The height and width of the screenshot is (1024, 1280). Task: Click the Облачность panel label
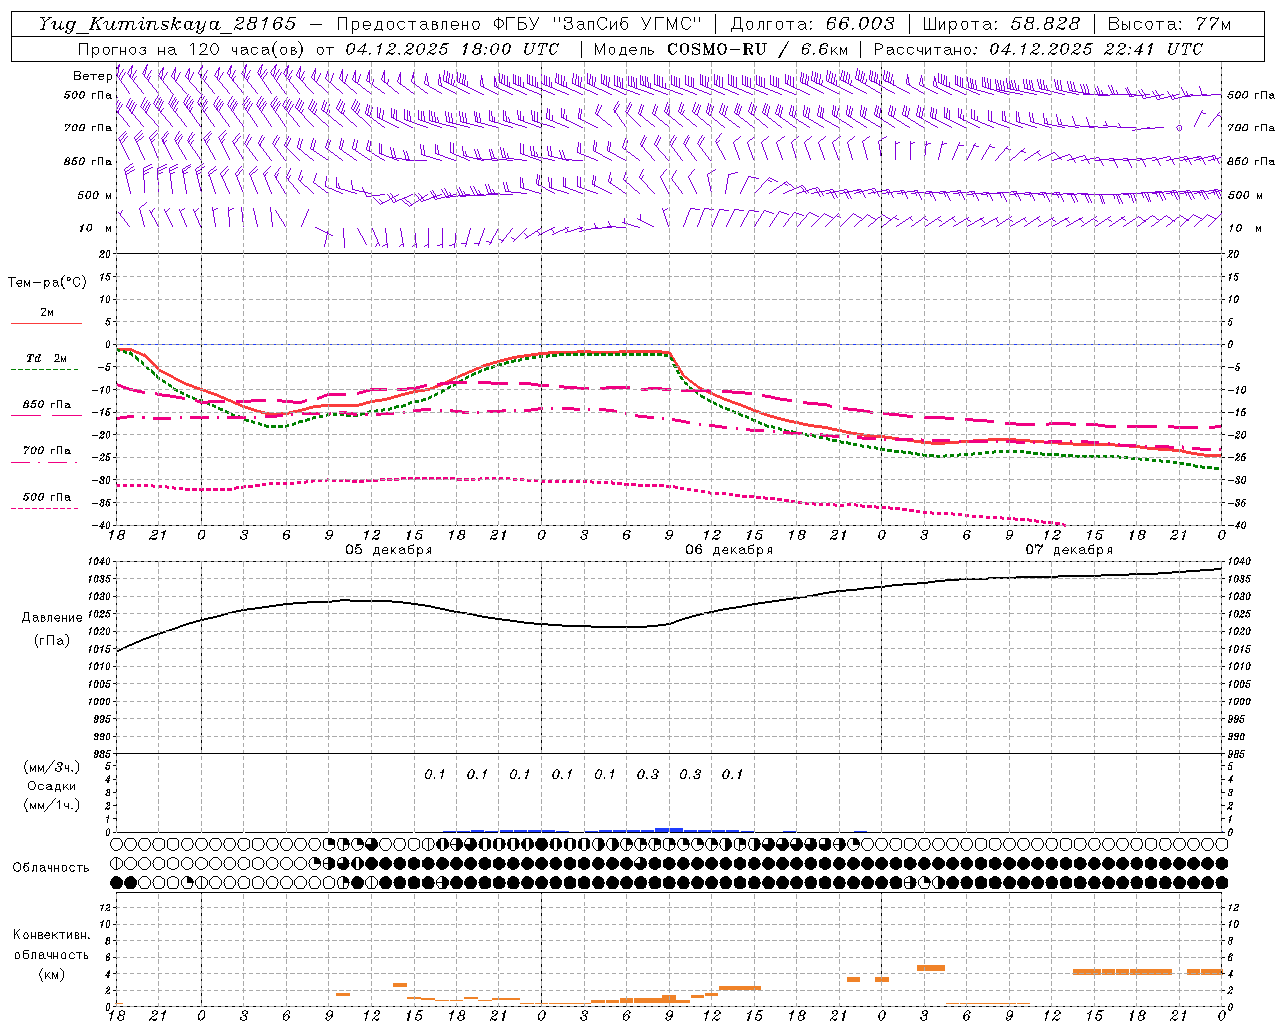pos(51,868)
